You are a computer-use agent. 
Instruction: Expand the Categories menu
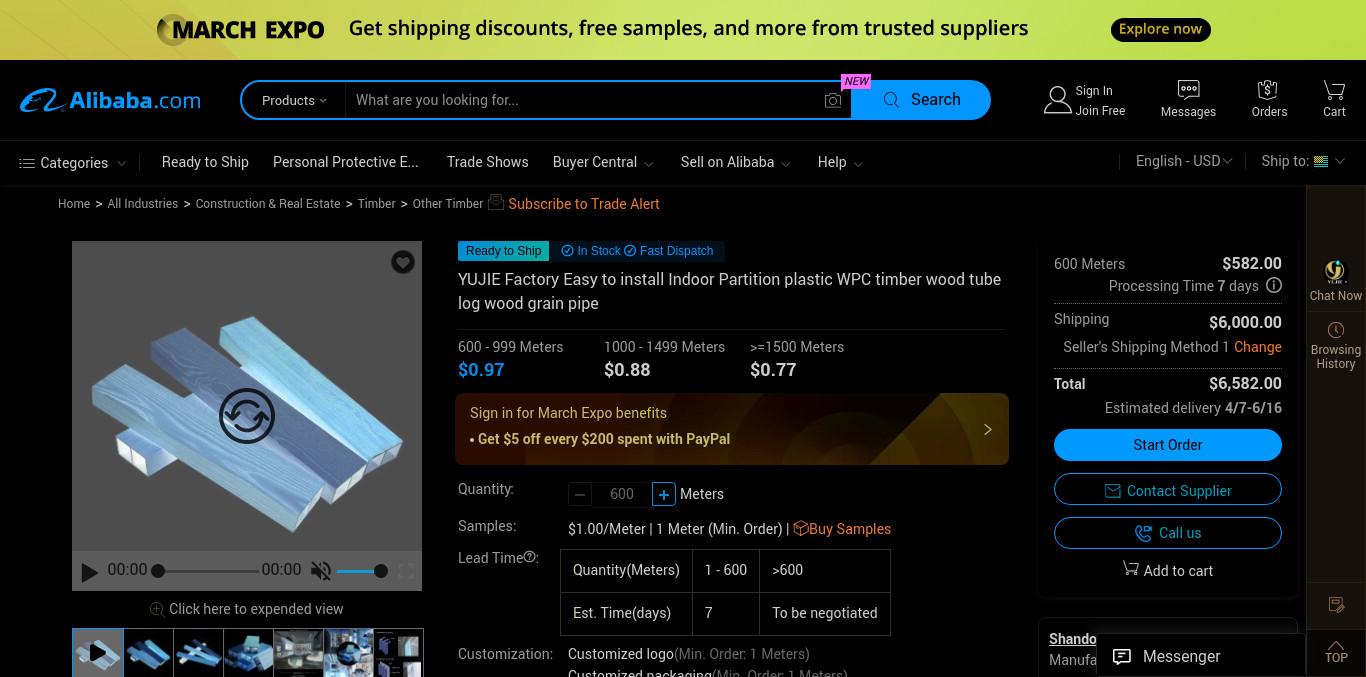73,162
